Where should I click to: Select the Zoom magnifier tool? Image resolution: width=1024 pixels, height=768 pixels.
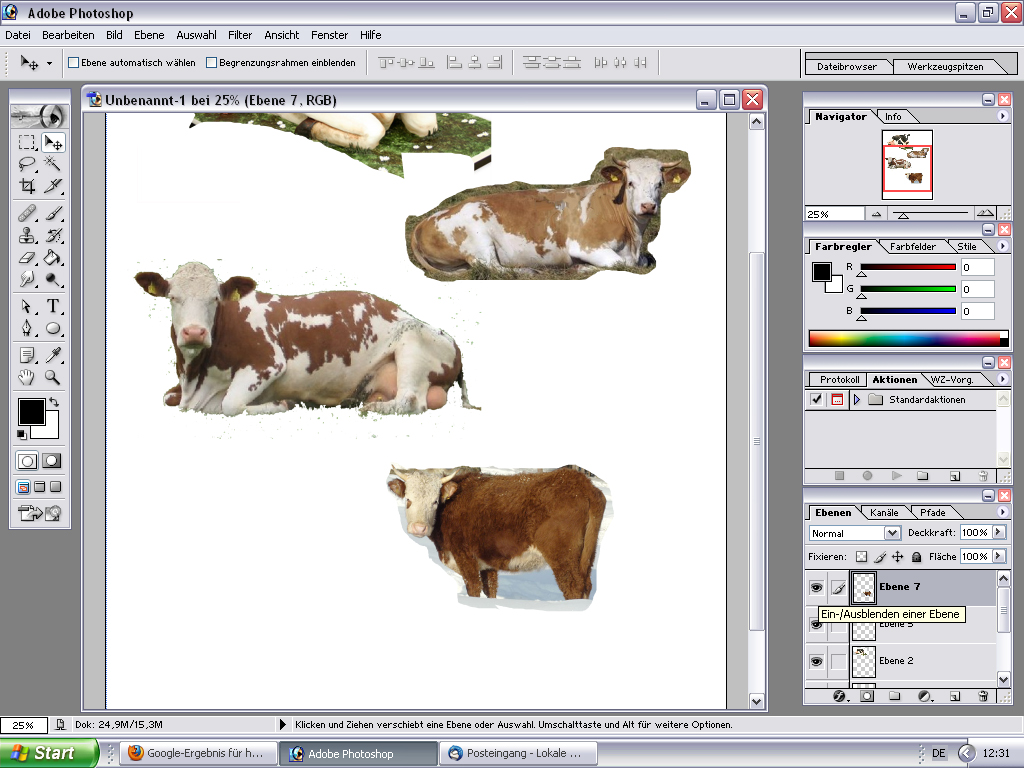click(52, 377)
